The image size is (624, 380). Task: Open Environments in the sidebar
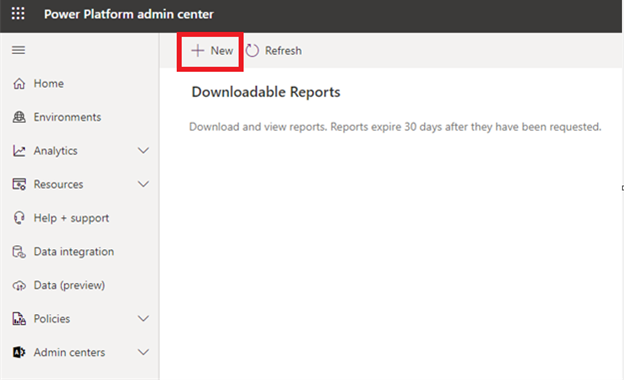(67, 117)
